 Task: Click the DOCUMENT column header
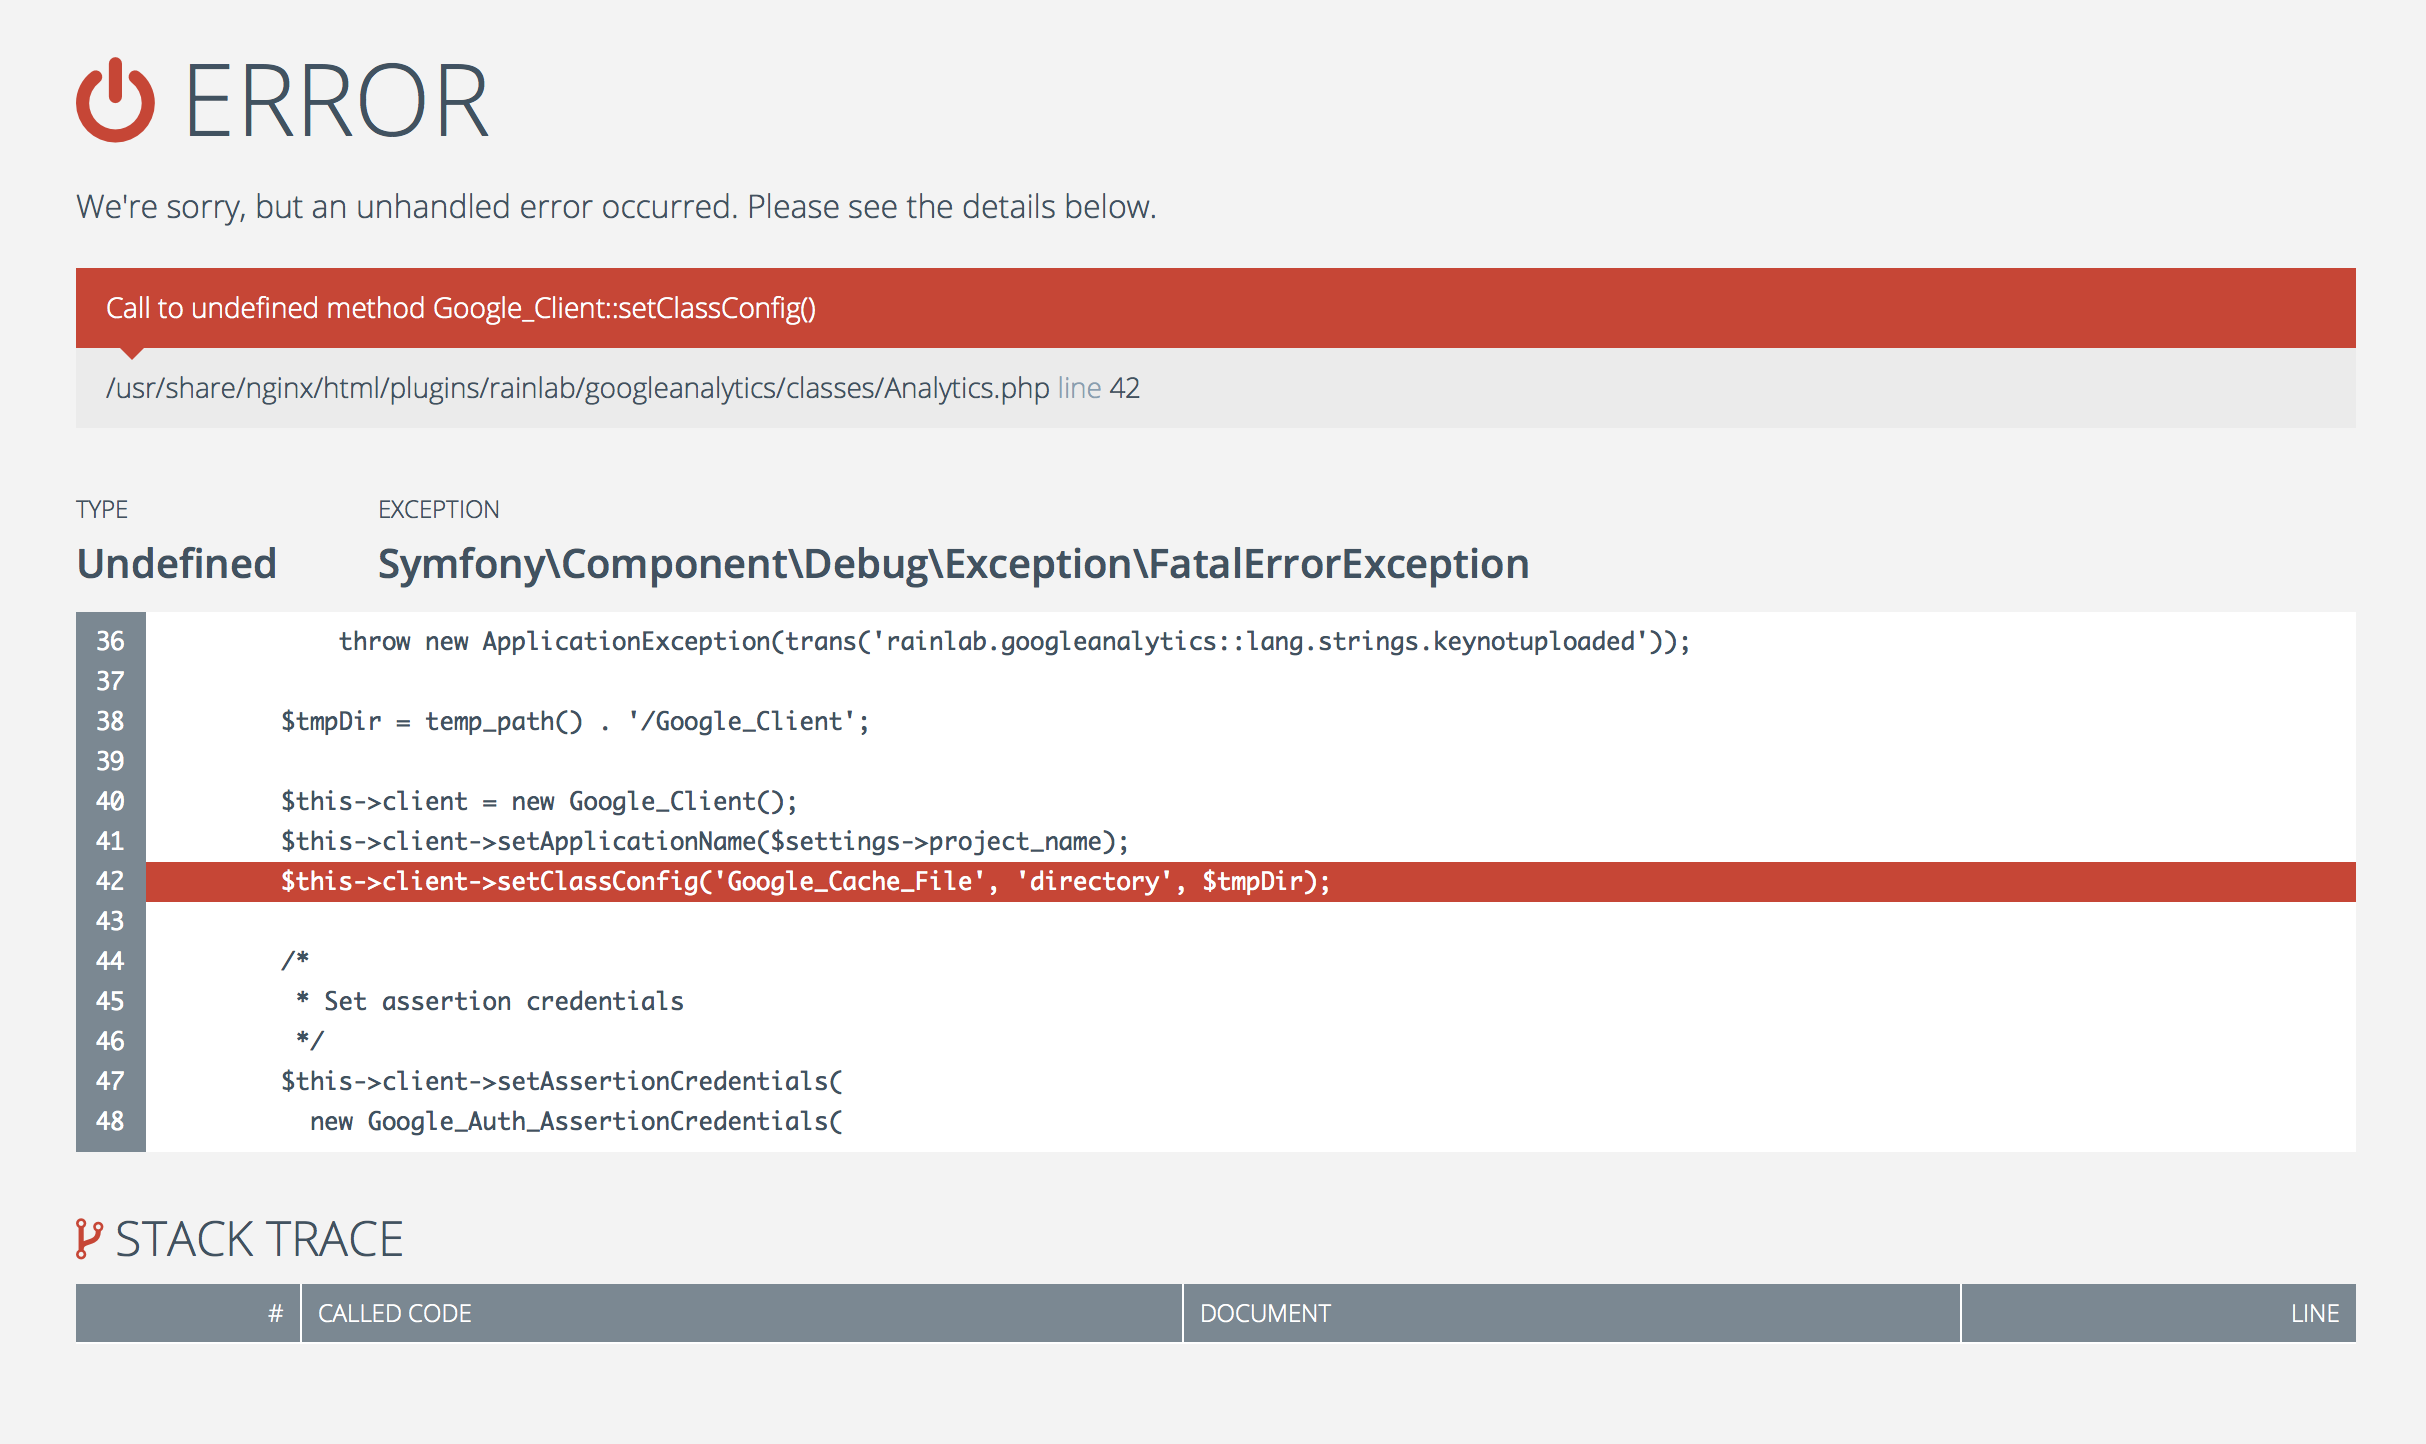click(x=1265, y=1313)
